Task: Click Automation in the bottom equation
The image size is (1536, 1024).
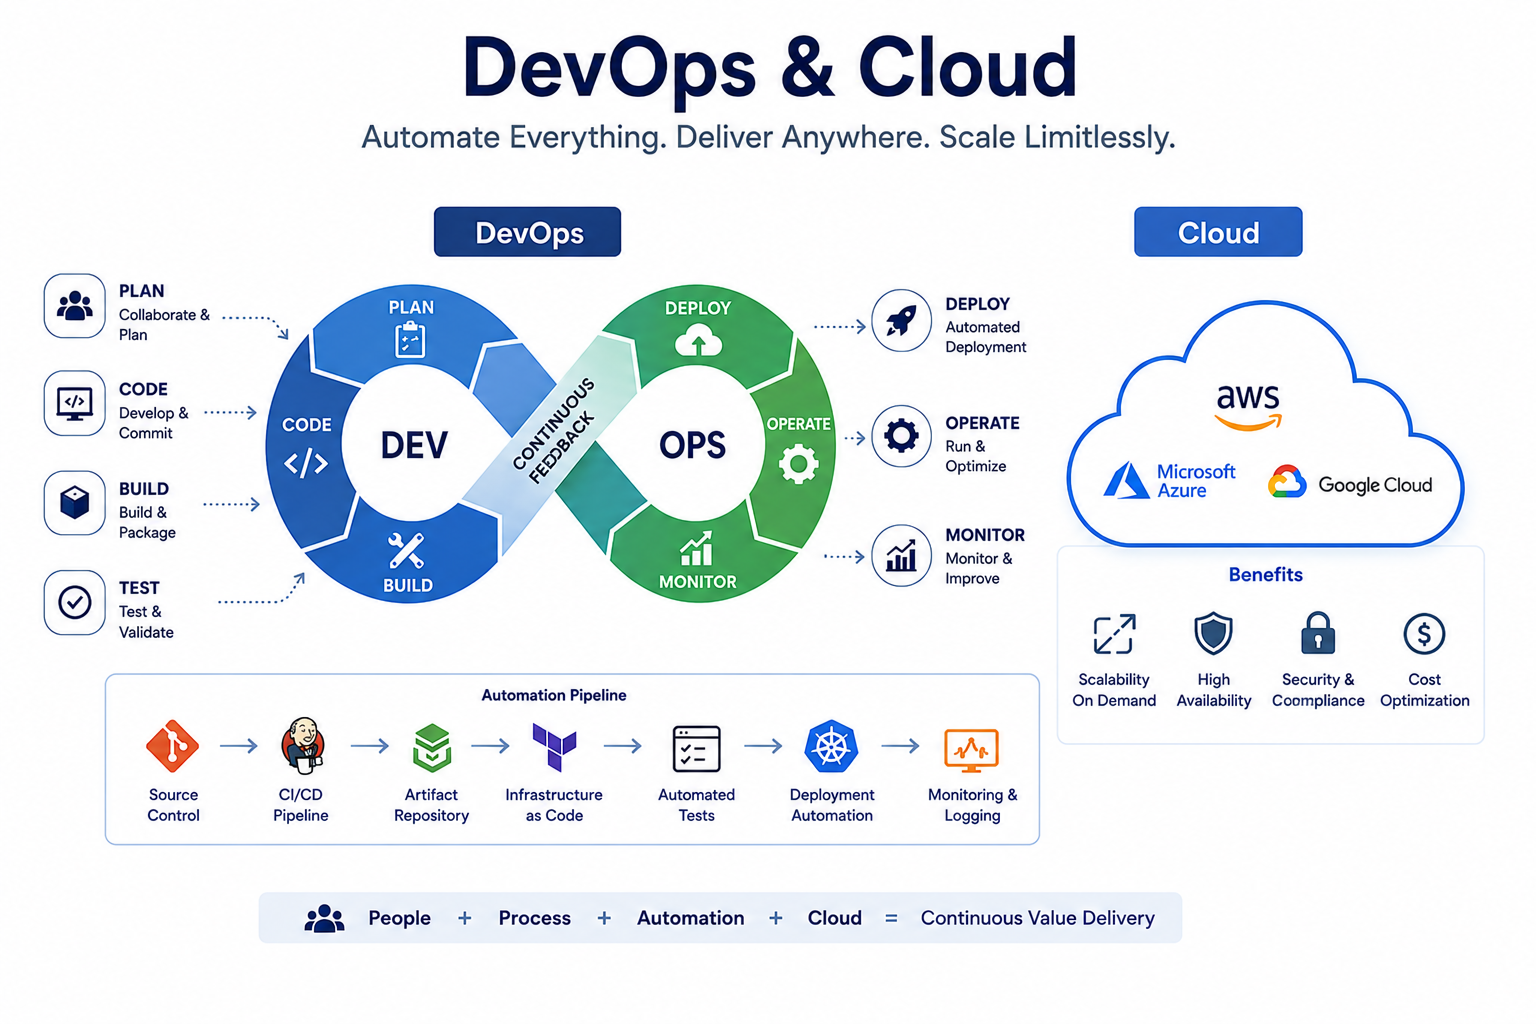Action: [x=690, y=918]
